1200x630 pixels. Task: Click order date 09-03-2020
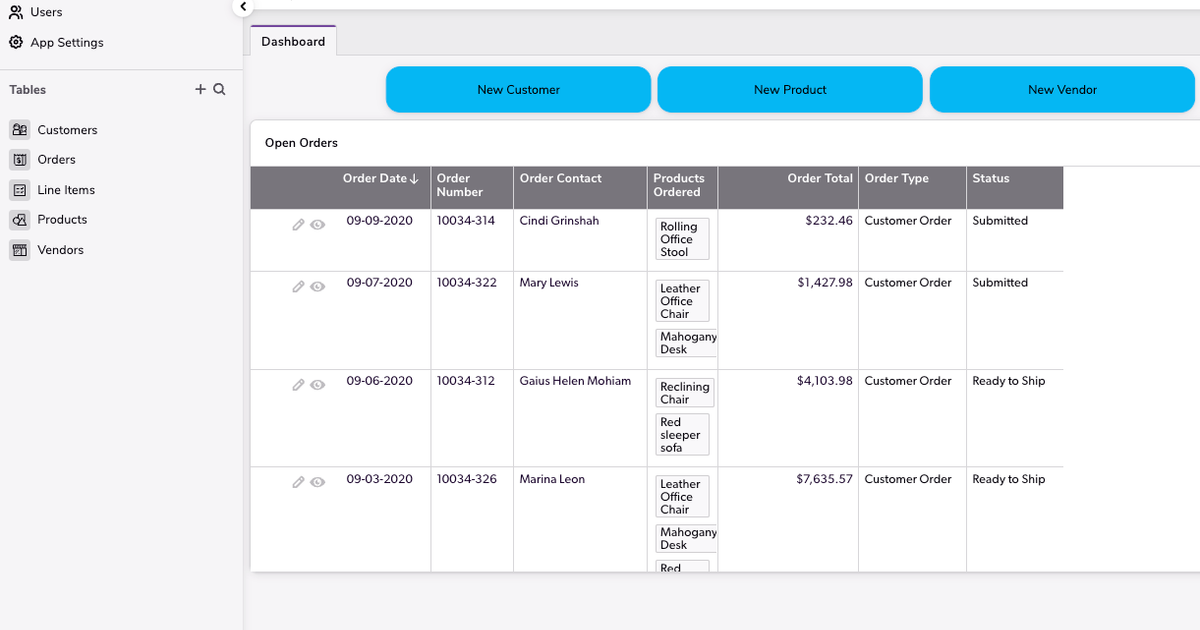coord(379,479)
